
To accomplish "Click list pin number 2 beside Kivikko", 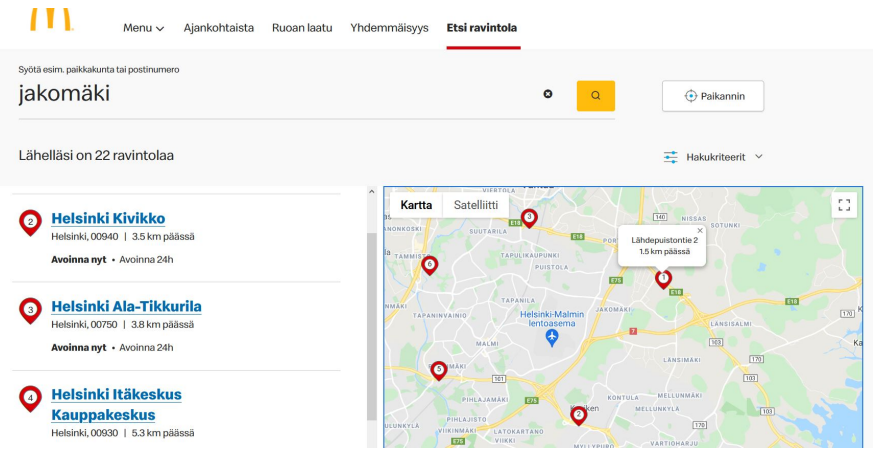I will [x=31, y=223].
